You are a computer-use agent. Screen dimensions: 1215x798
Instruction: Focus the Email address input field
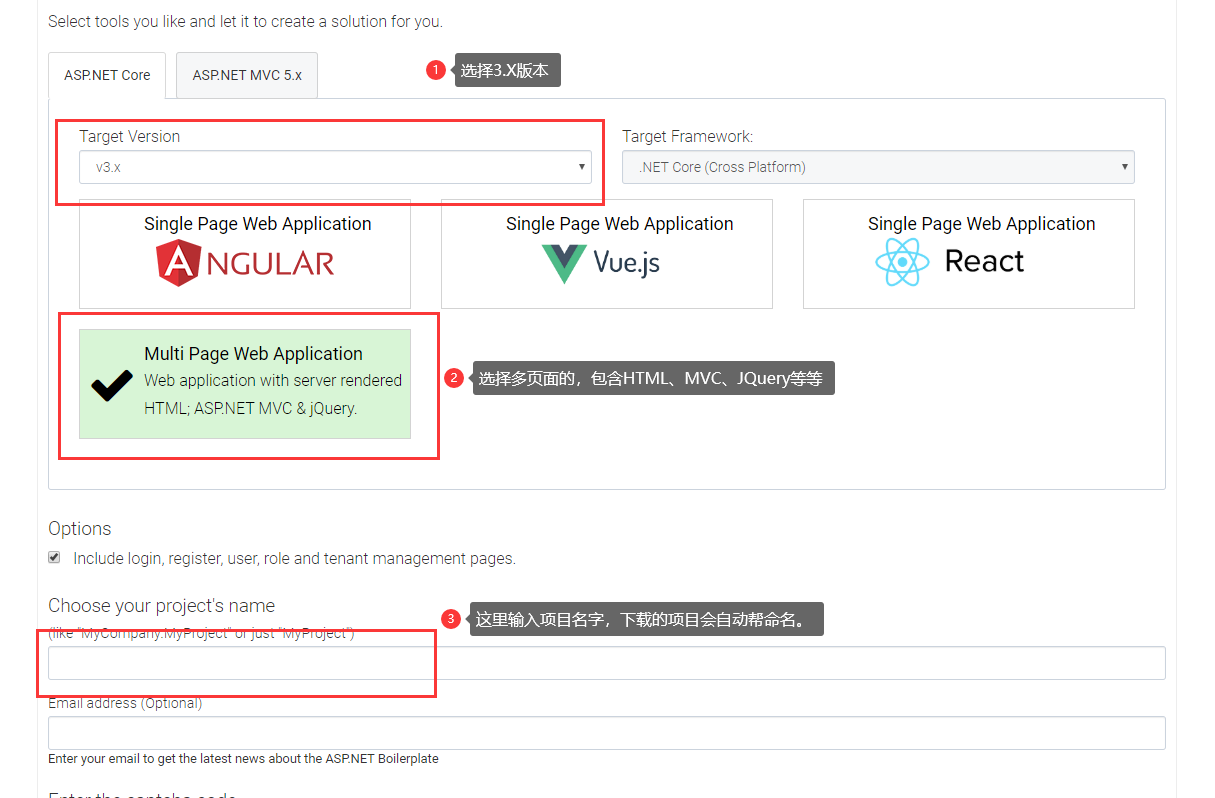(x=607, y=733)
